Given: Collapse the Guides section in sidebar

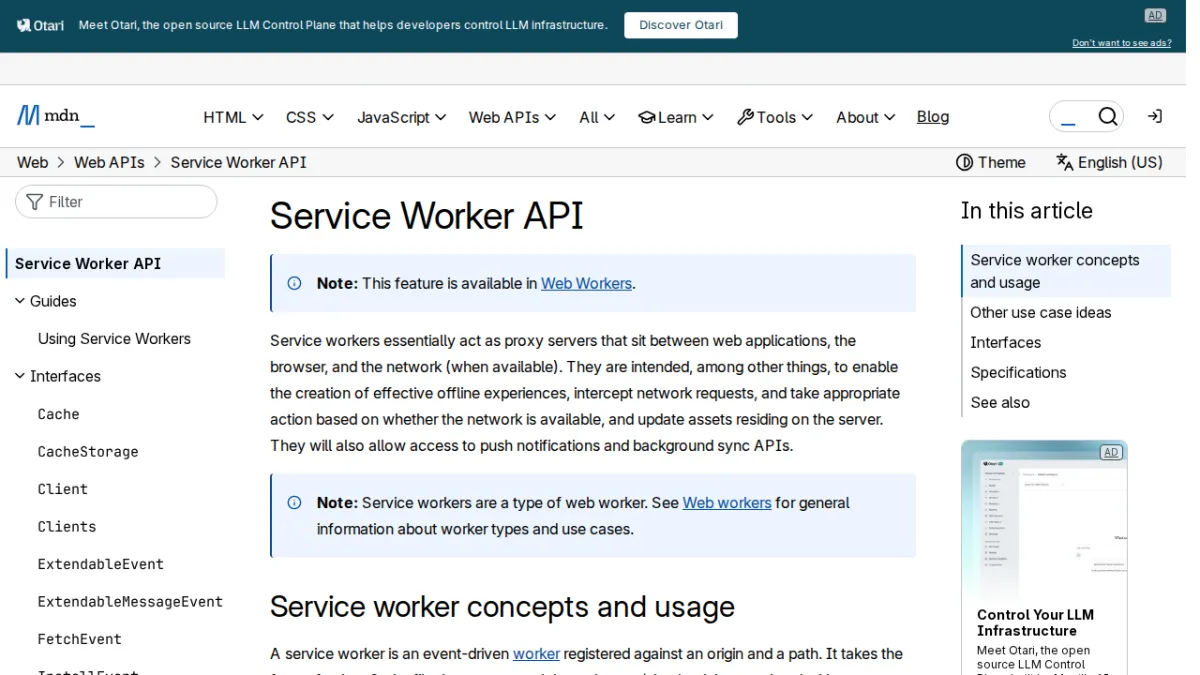Looking at the screenshot, I should pos(45,301).
